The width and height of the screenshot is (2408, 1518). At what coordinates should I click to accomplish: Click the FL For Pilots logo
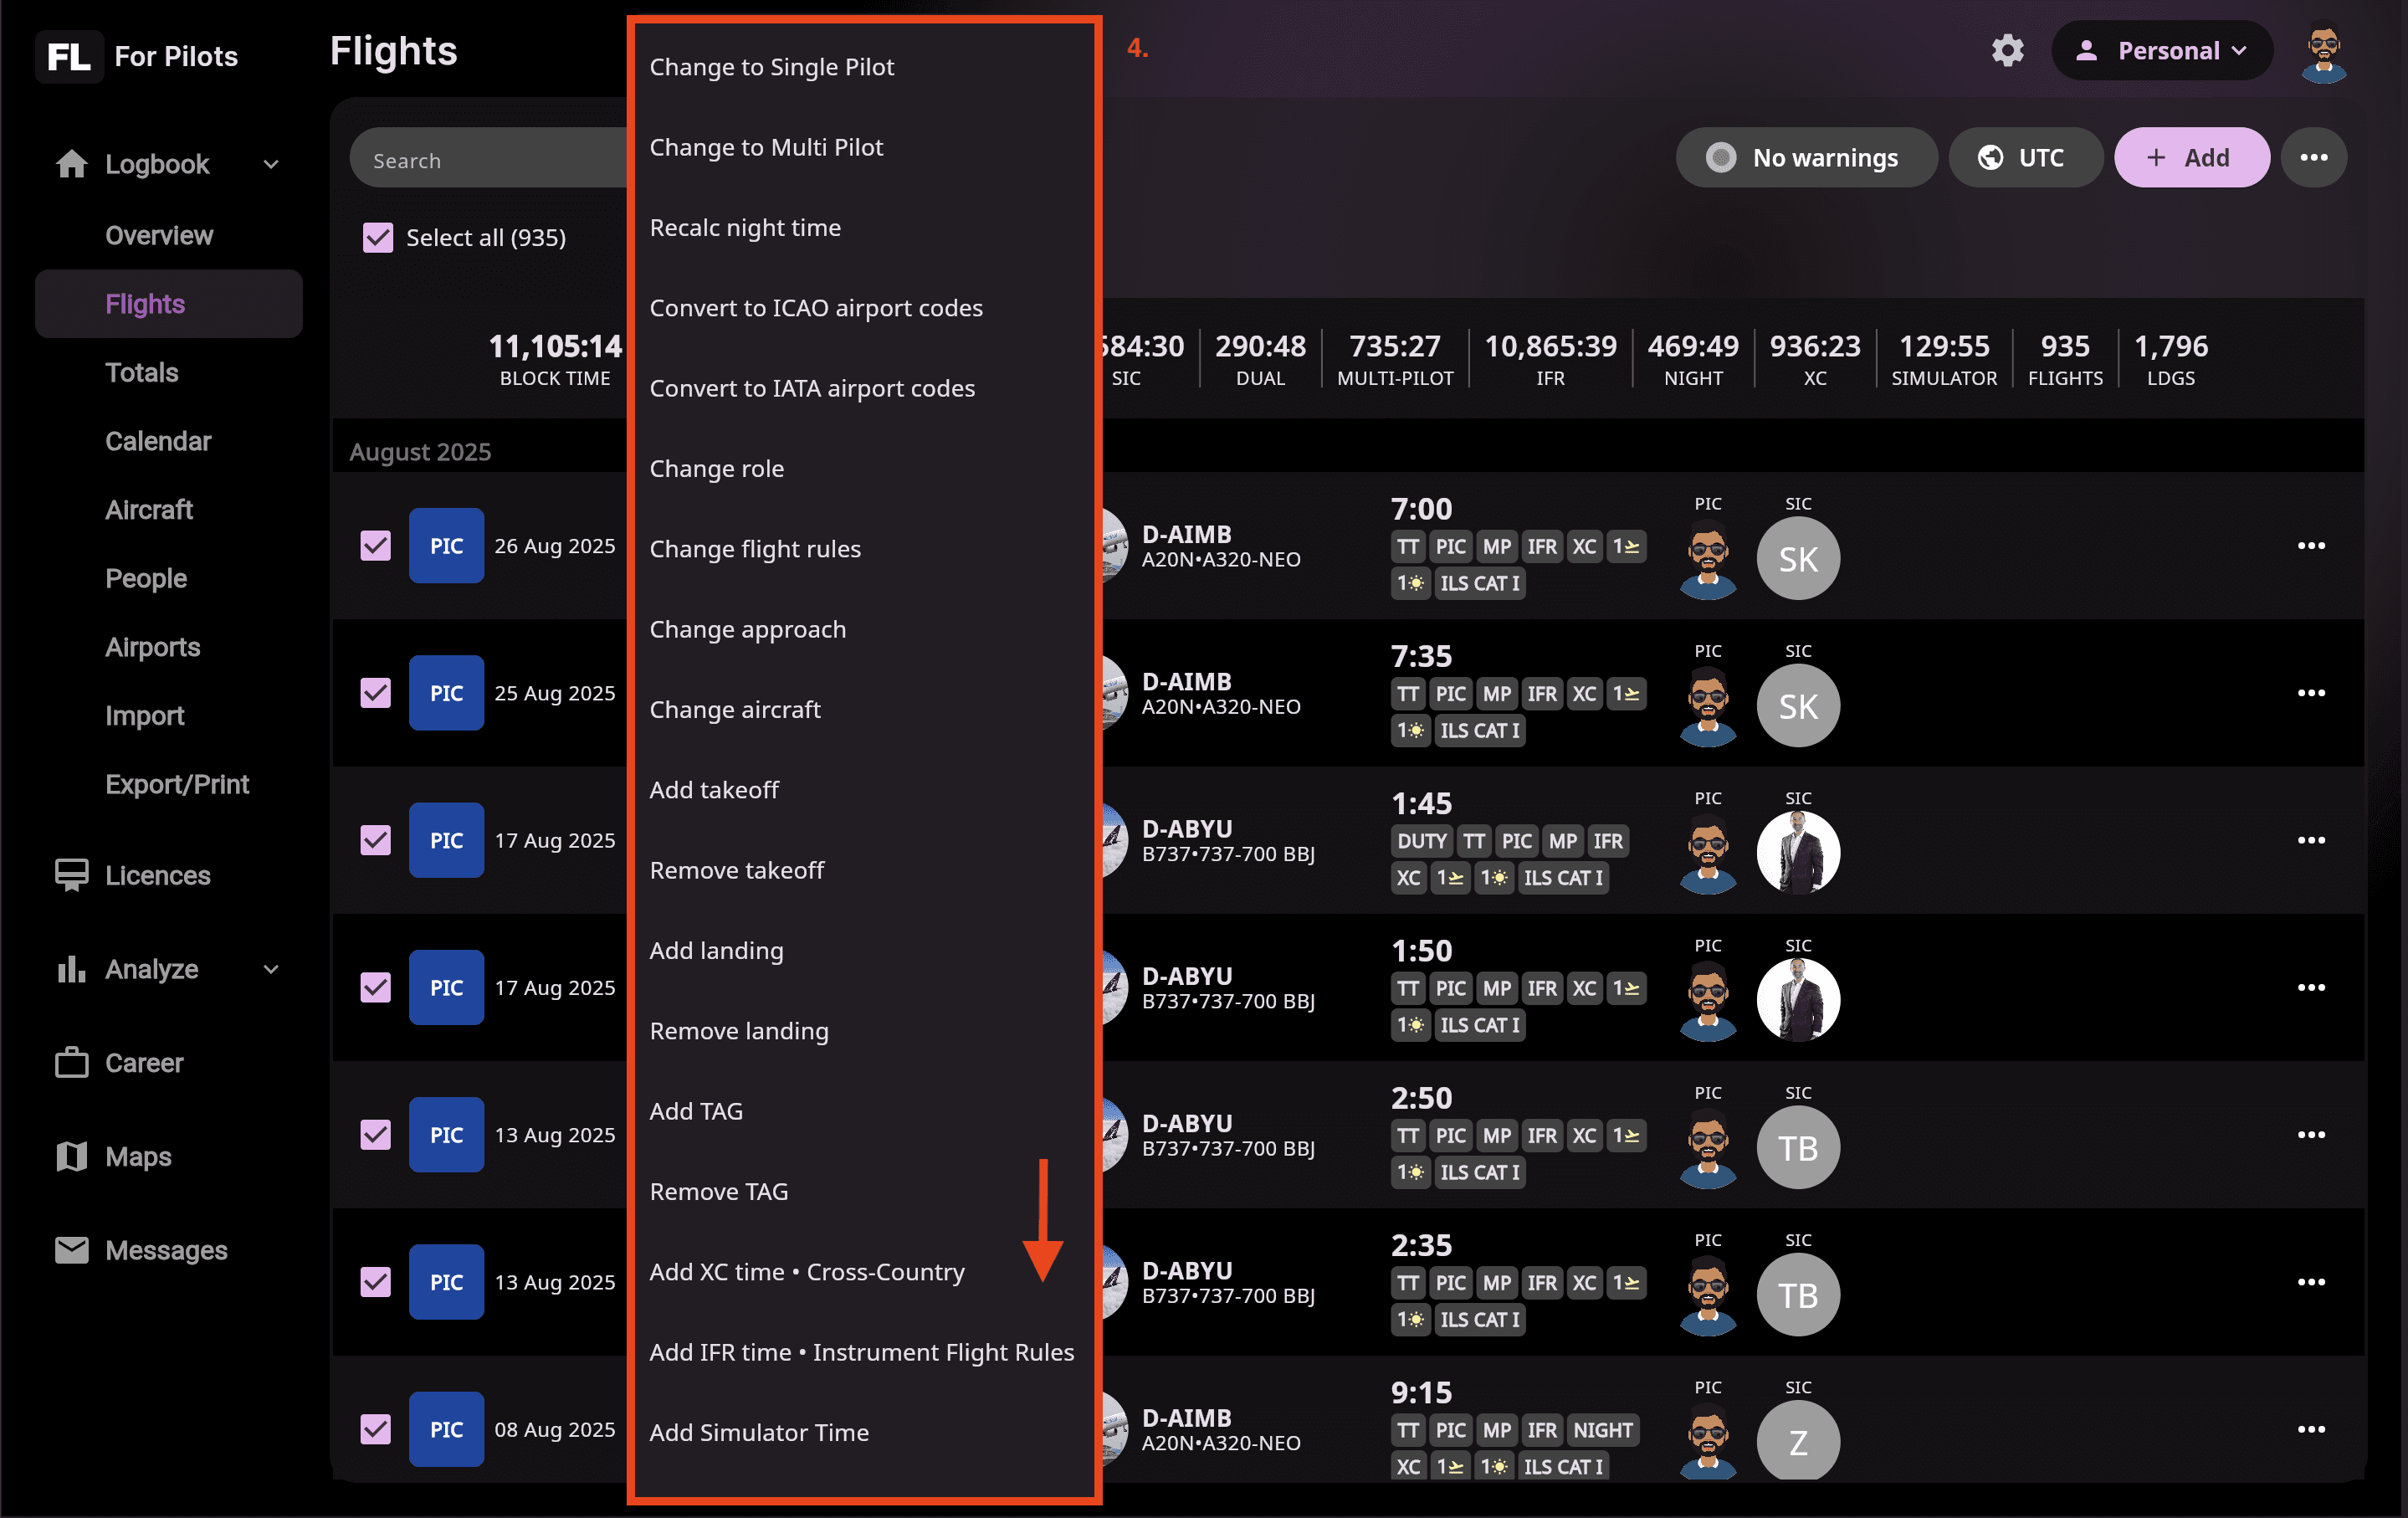coord(138,56)
